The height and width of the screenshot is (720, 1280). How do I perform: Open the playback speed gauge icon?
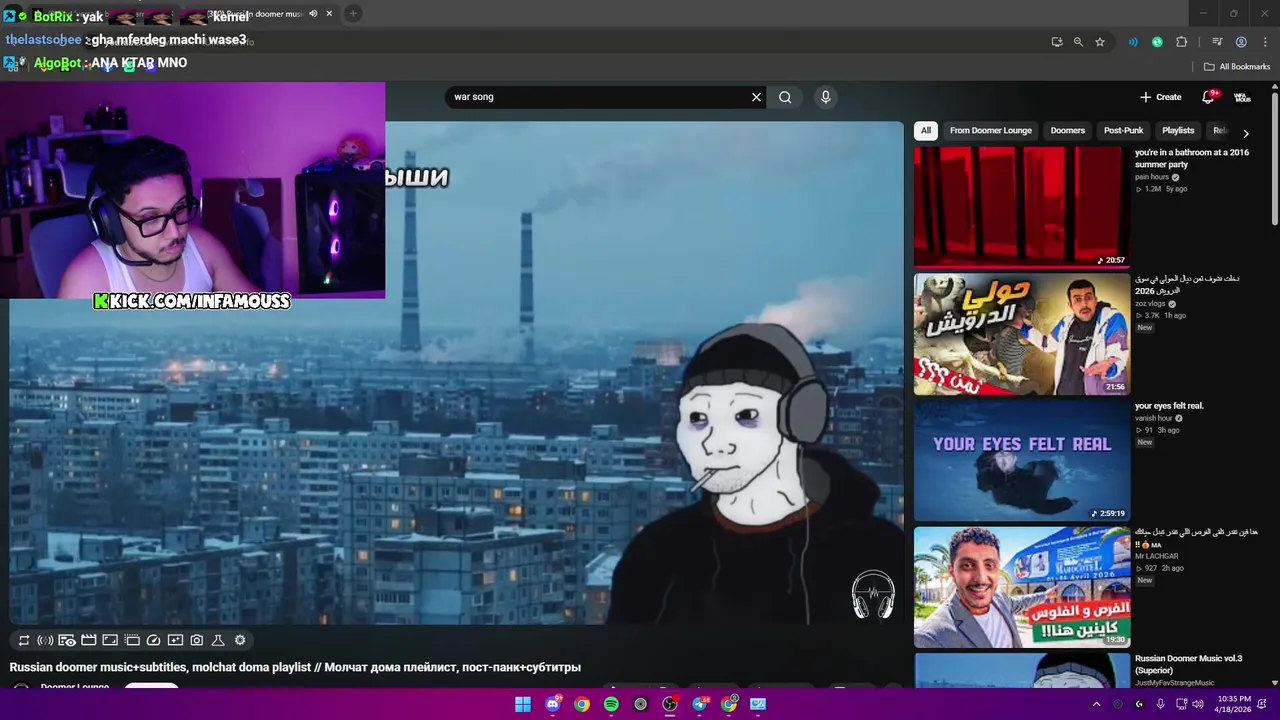click(153, 640)
